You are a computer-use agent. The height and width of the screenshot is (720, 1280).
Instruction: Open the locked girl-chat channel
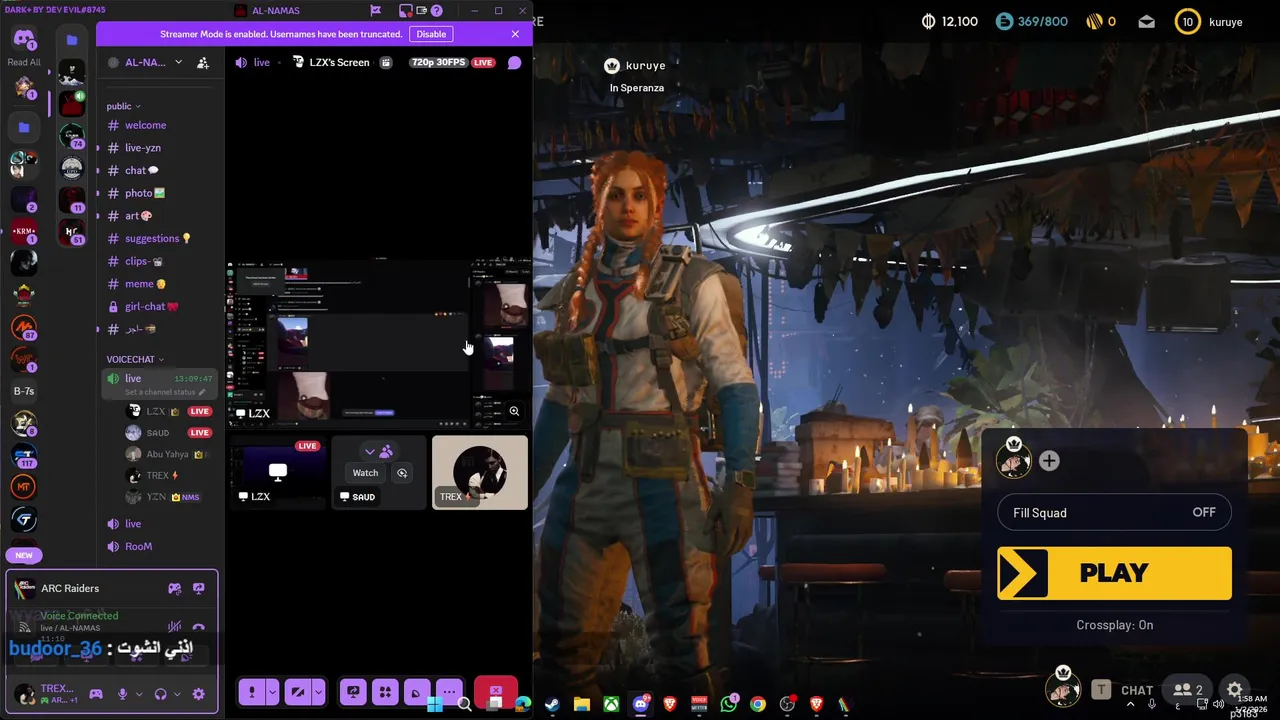(151, 307)
